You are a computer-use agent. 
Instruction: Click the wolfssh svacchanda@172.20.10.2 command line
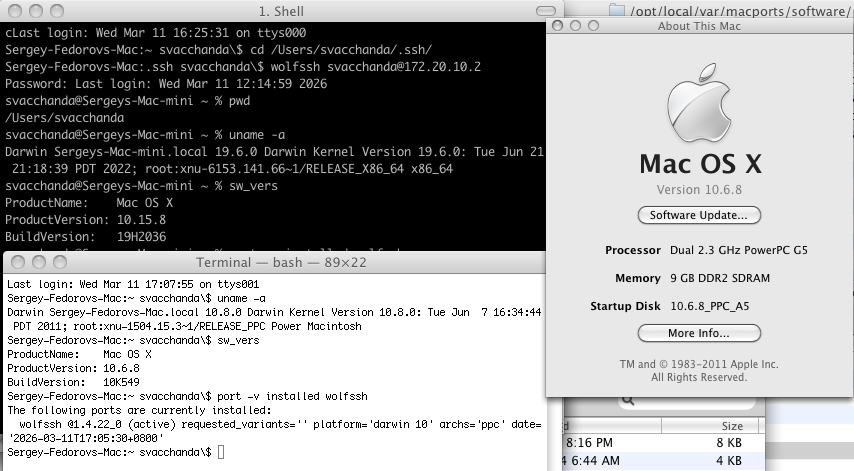(243, 67)
